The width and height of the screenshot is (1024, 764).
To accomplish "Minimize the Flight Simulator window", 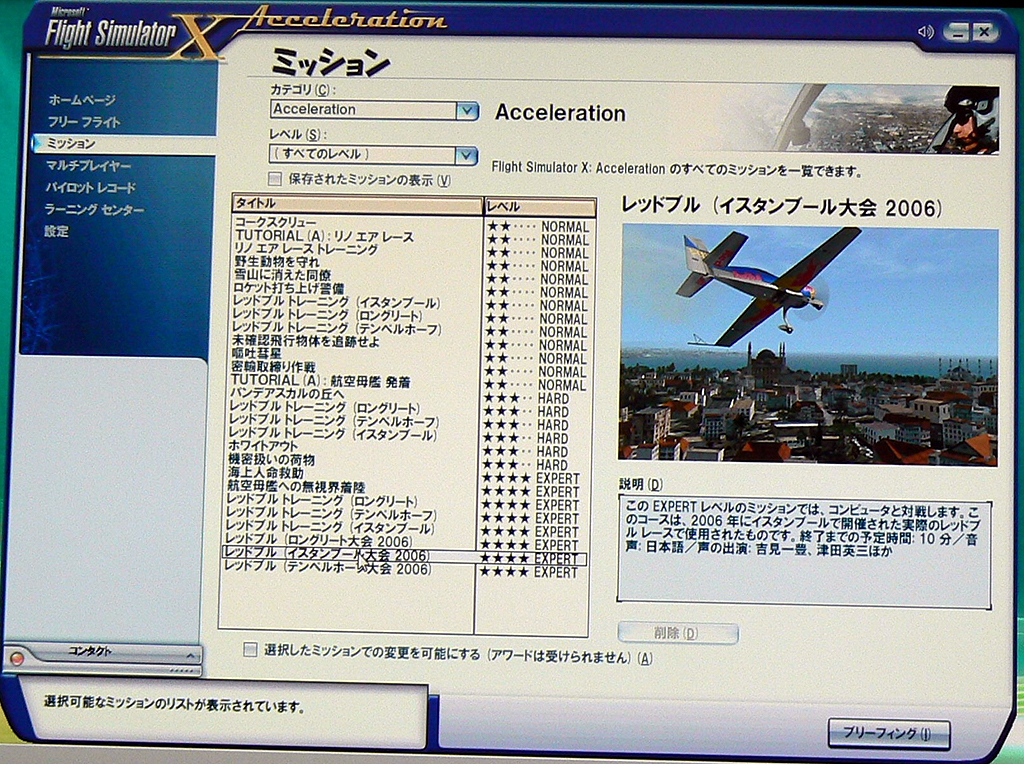I will point(957,33).
